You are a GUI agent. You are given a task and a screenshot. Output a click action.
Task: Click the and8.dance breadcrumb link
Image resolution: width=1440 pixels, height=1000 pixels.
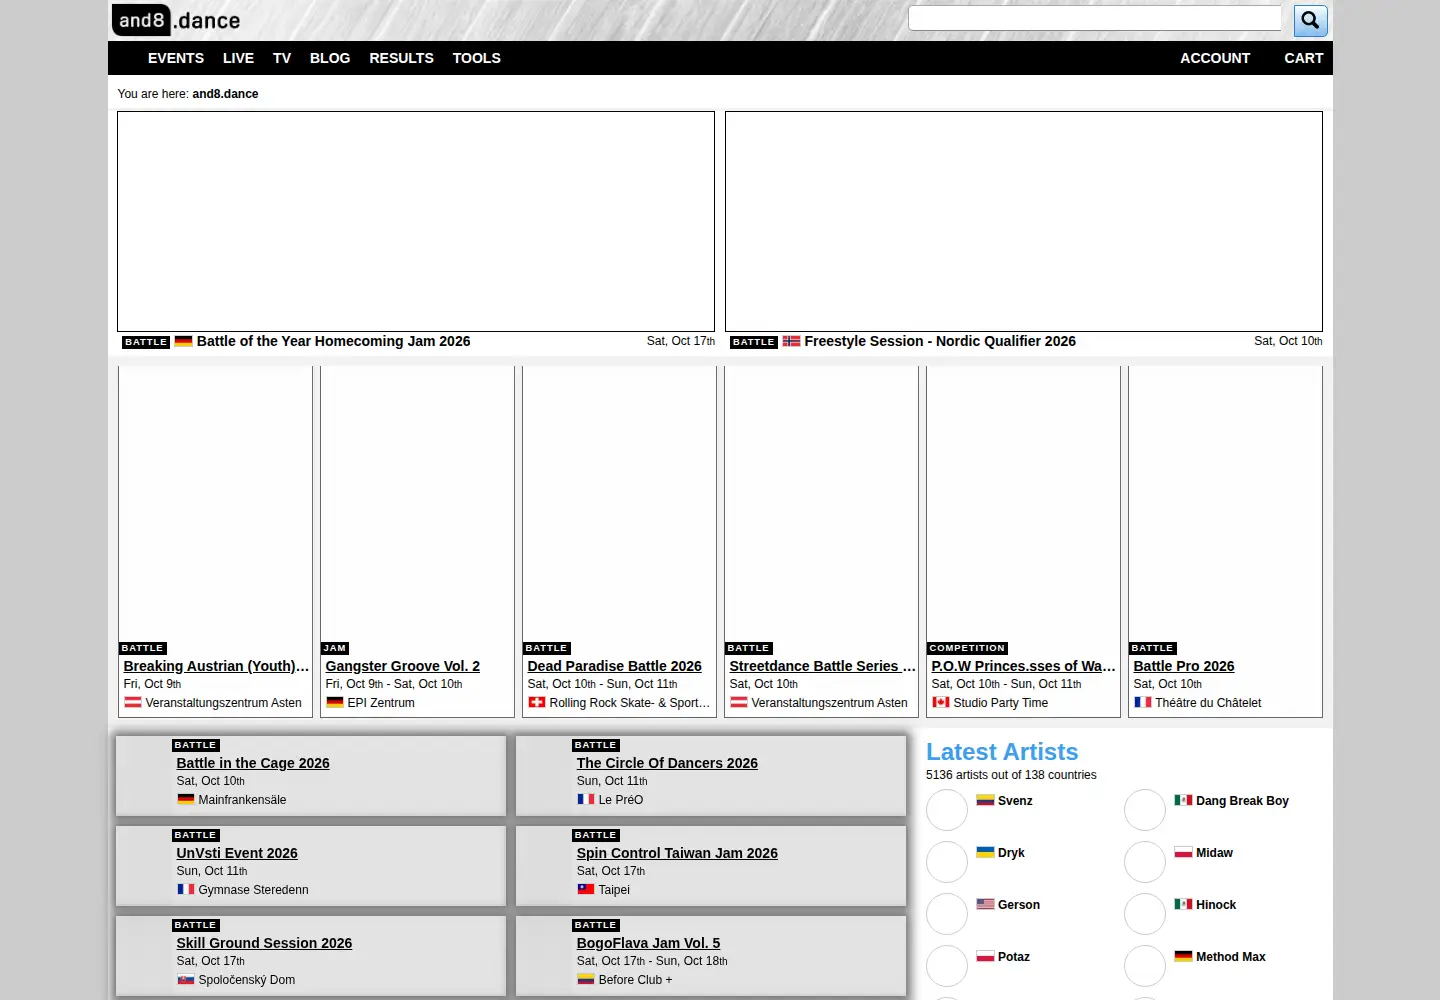click(225, 94)
